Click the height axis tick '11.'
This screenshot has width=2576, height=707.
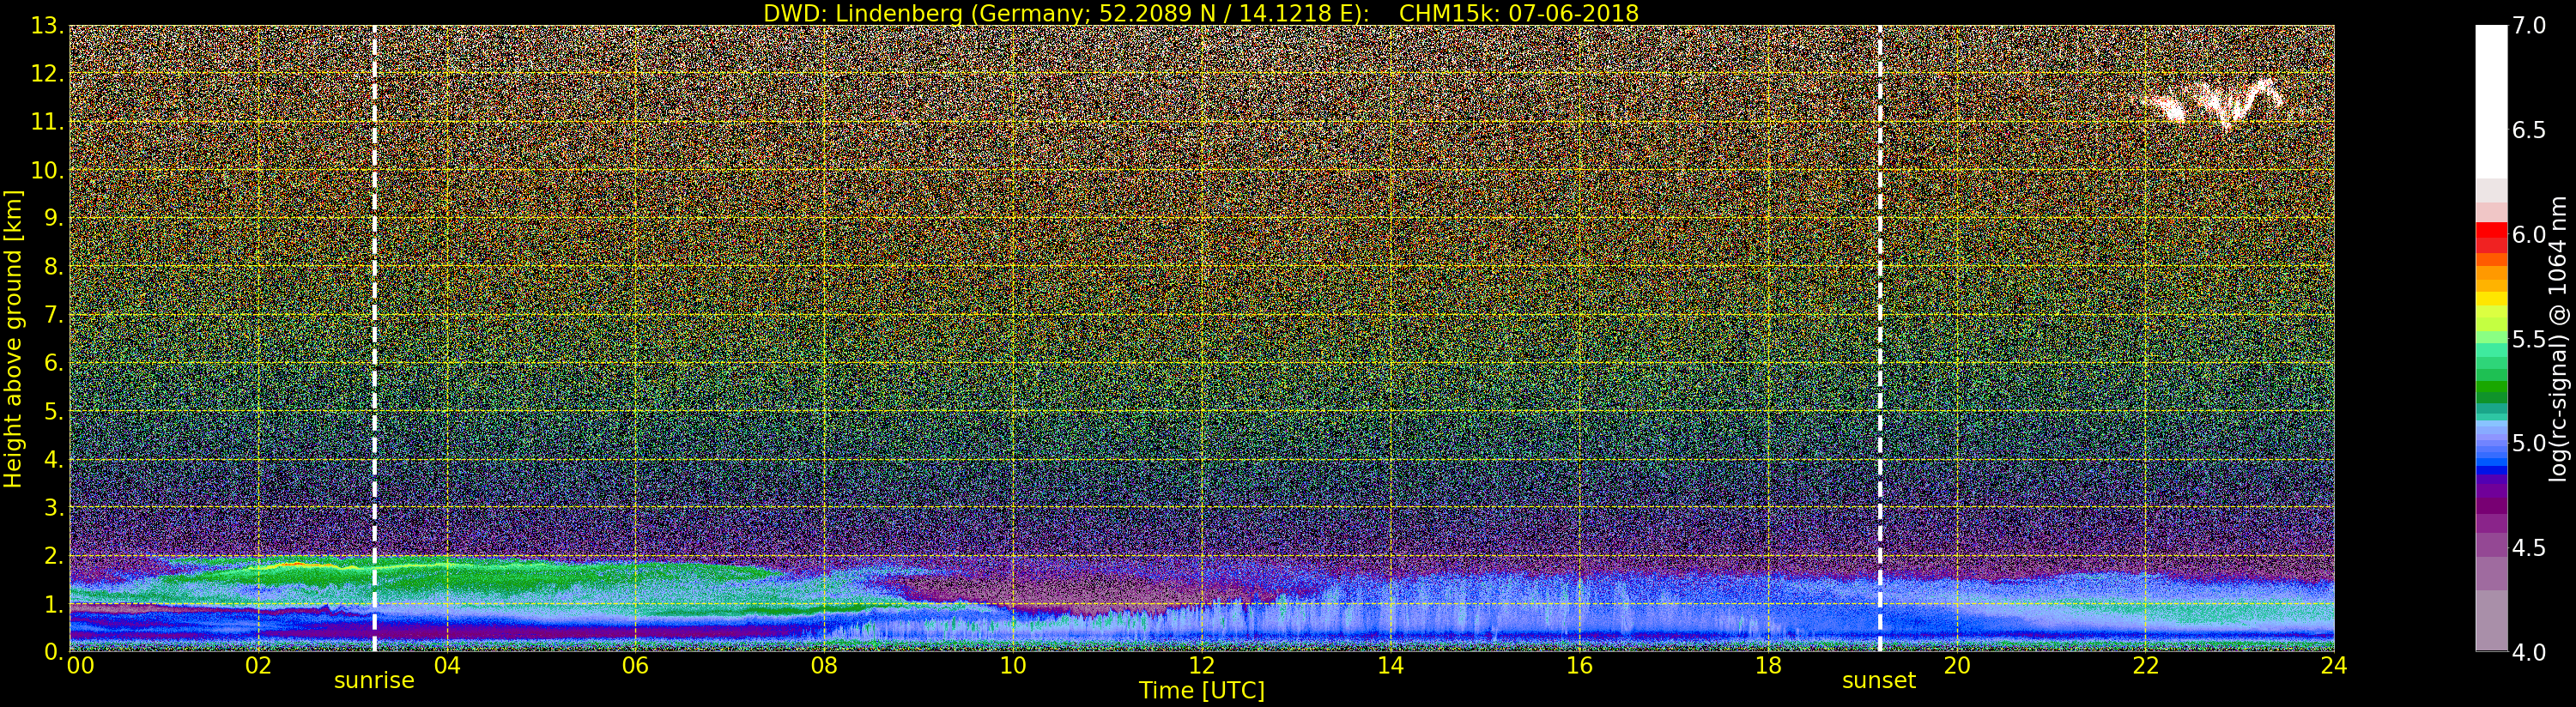coord(48,122)
